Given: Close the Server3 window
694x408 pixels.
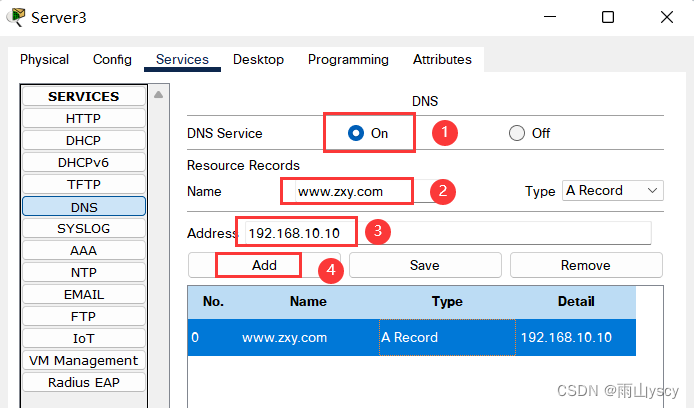Looking at the screenshot, I should click(667, 17).
